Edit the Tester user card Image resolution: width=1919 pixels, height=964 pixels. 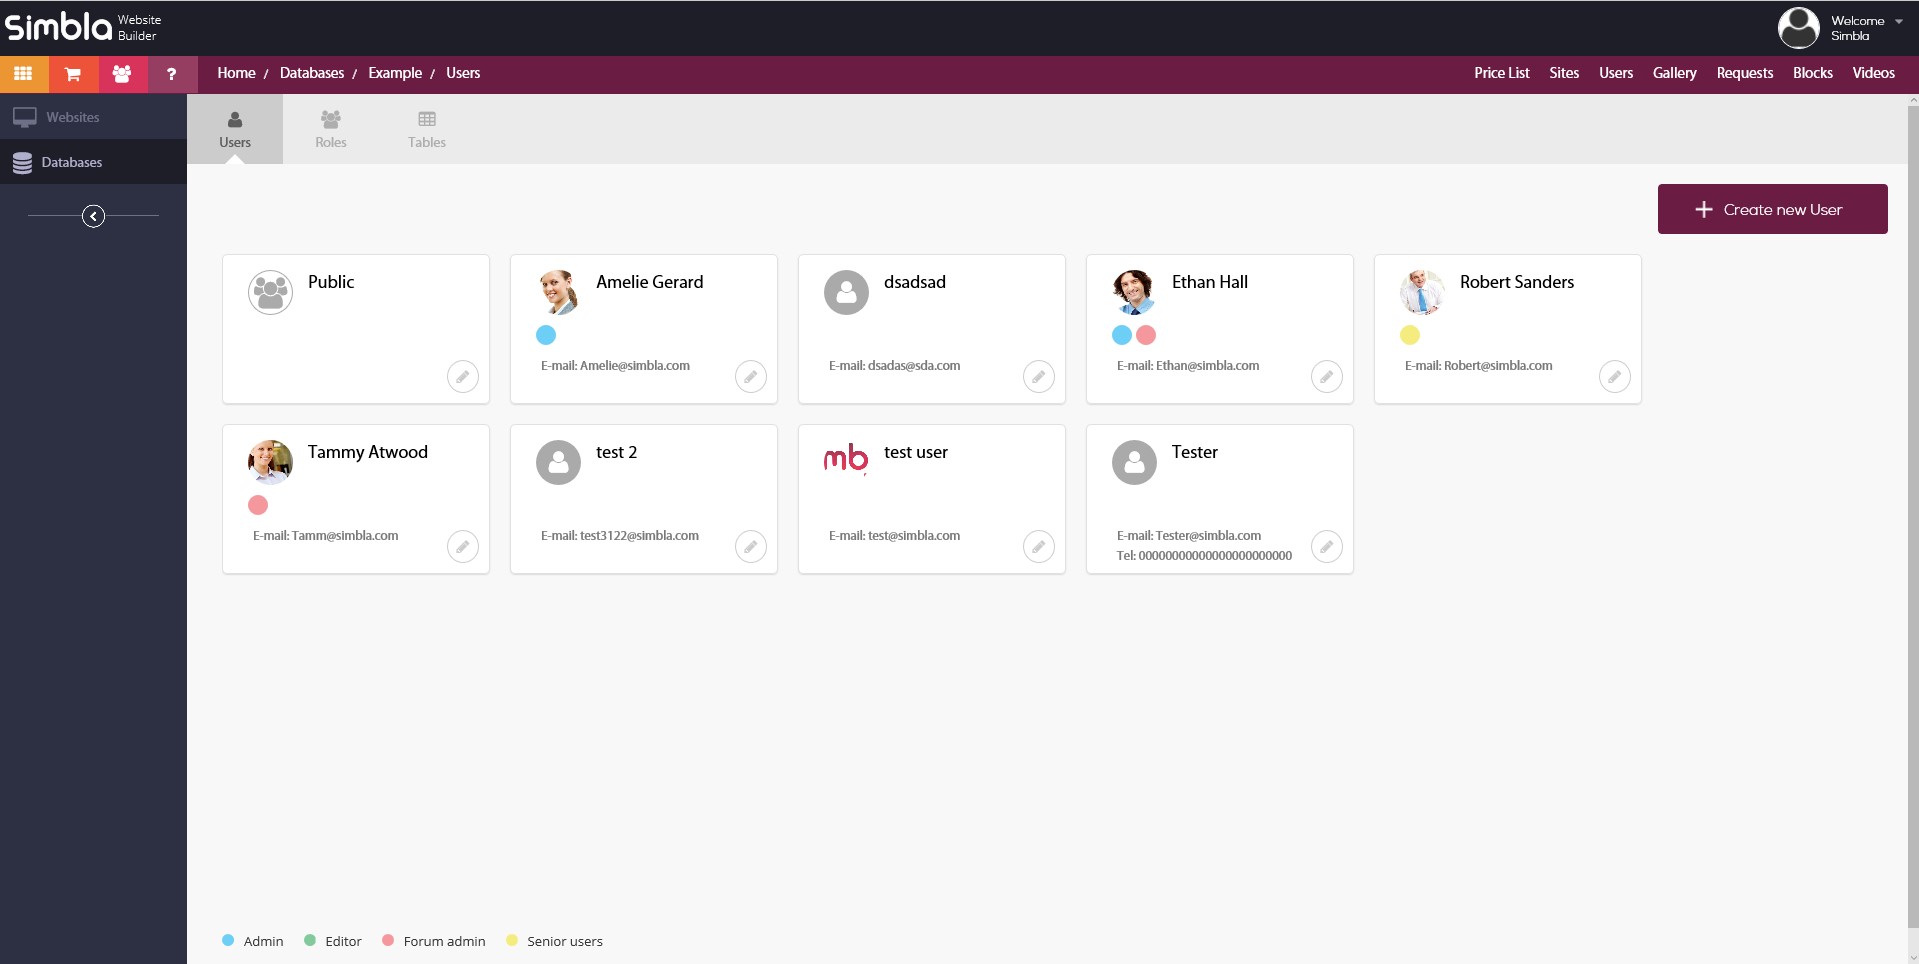click(x=1327, y=547)
